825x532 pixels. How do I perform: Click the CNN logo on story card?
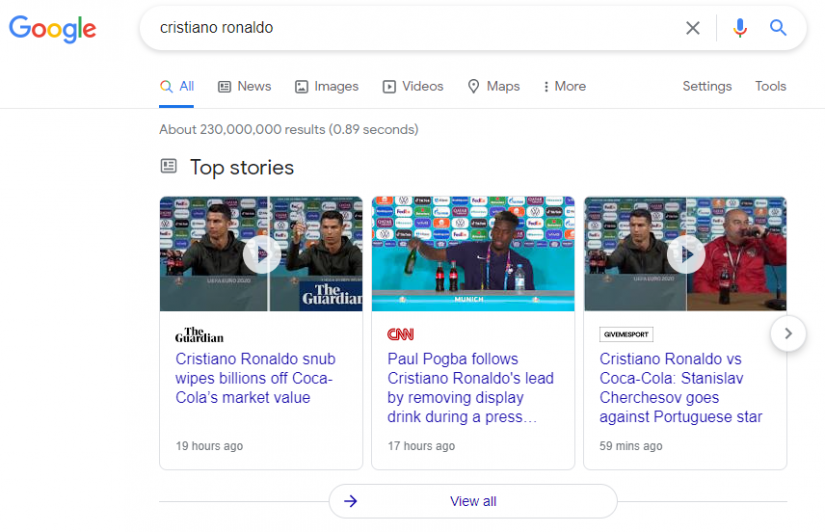click(400, 334)
